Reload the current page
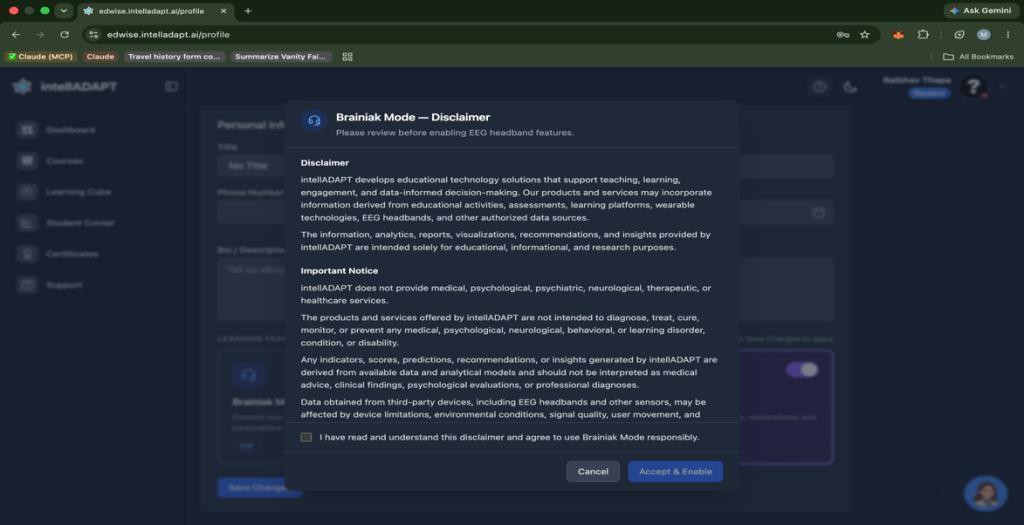Image resolution: width=1024 pixels, height=525 pixels. coord(64,35)
